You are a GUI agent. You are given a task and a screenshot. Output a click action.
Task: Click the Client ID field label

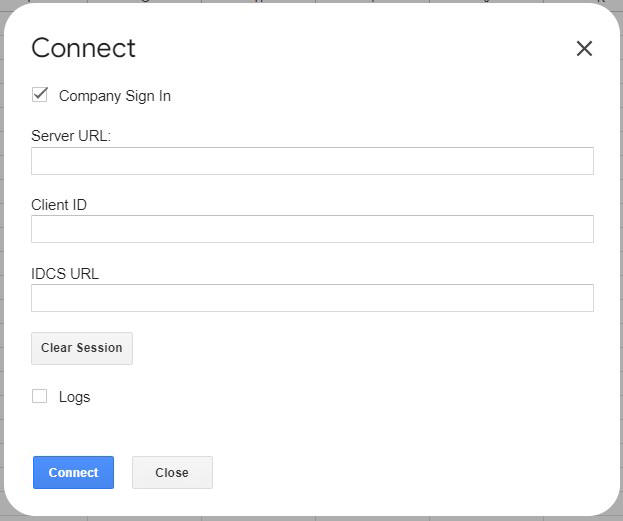tap(59, 205)
